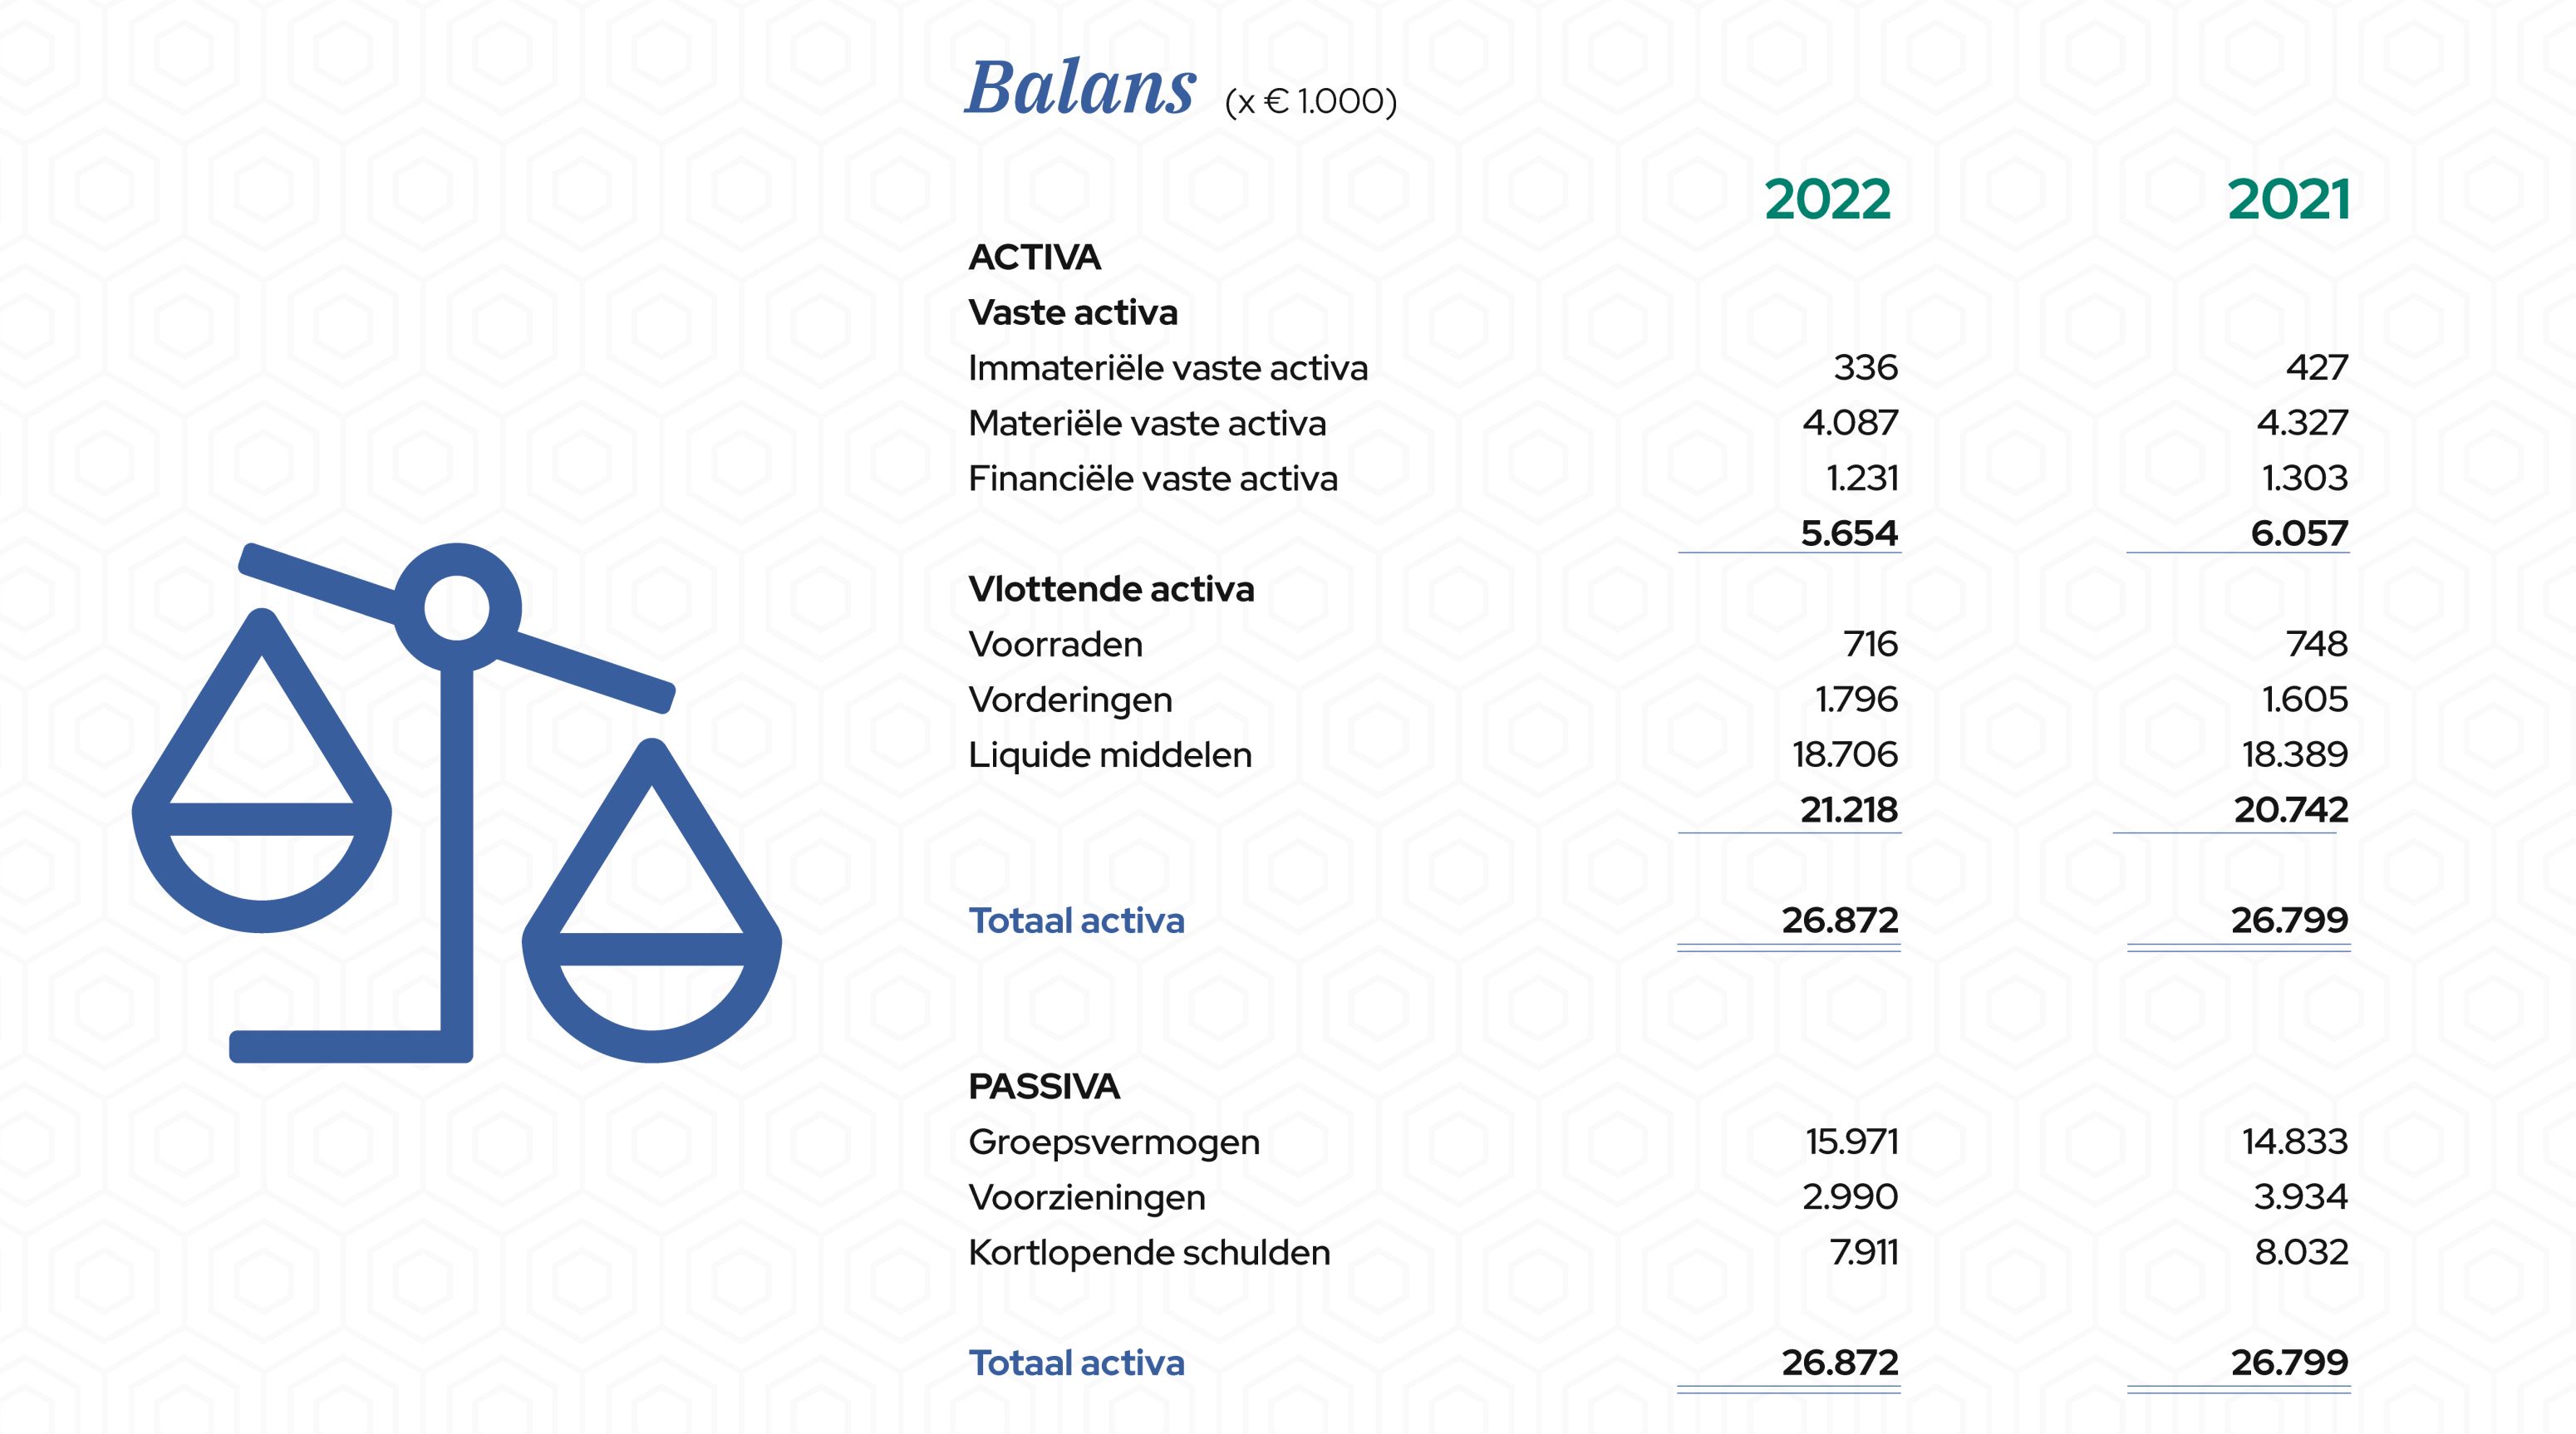Select the 2022 column header

tap(1827, 200)
